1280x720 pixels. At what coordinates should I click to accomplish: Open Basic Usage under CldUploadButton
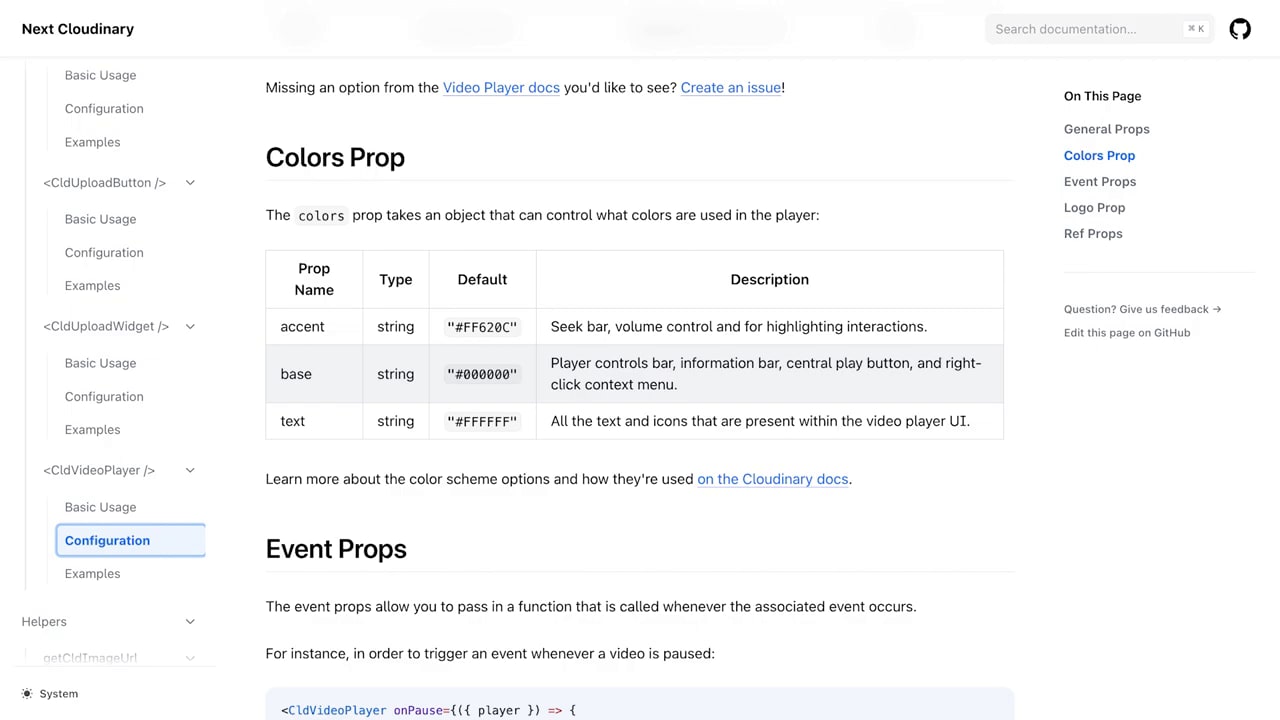[100, 219]
